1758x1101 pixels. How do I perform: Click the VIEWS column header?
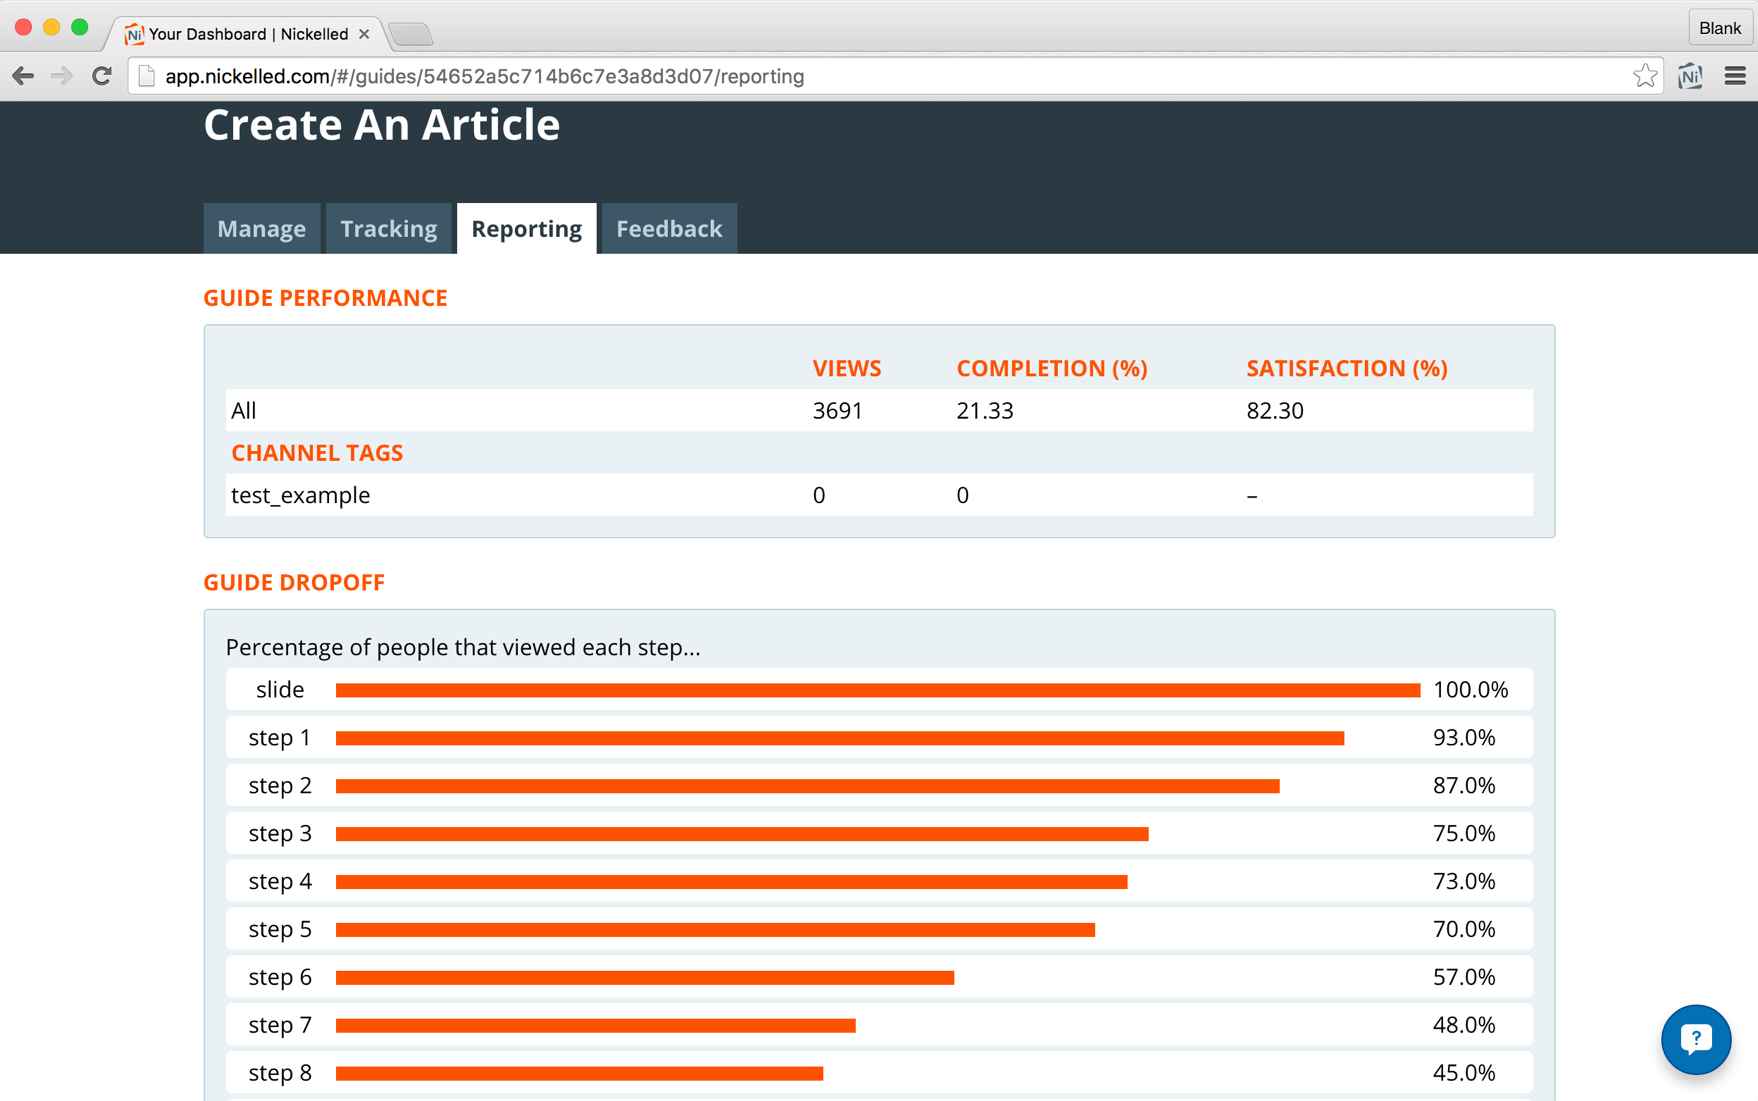pos(847,369)
